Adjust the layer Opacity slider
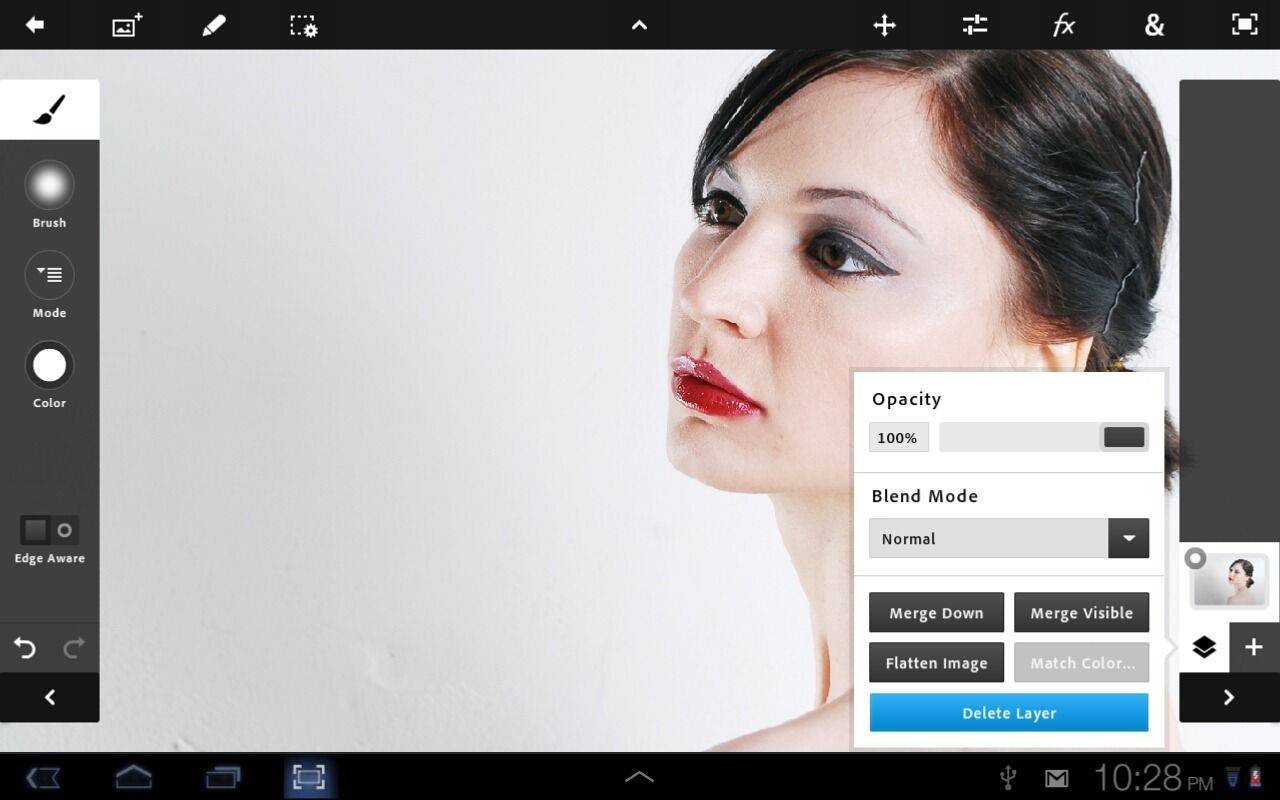The height and width of the screenshot is (800, 1280). tap(1124, 437)
